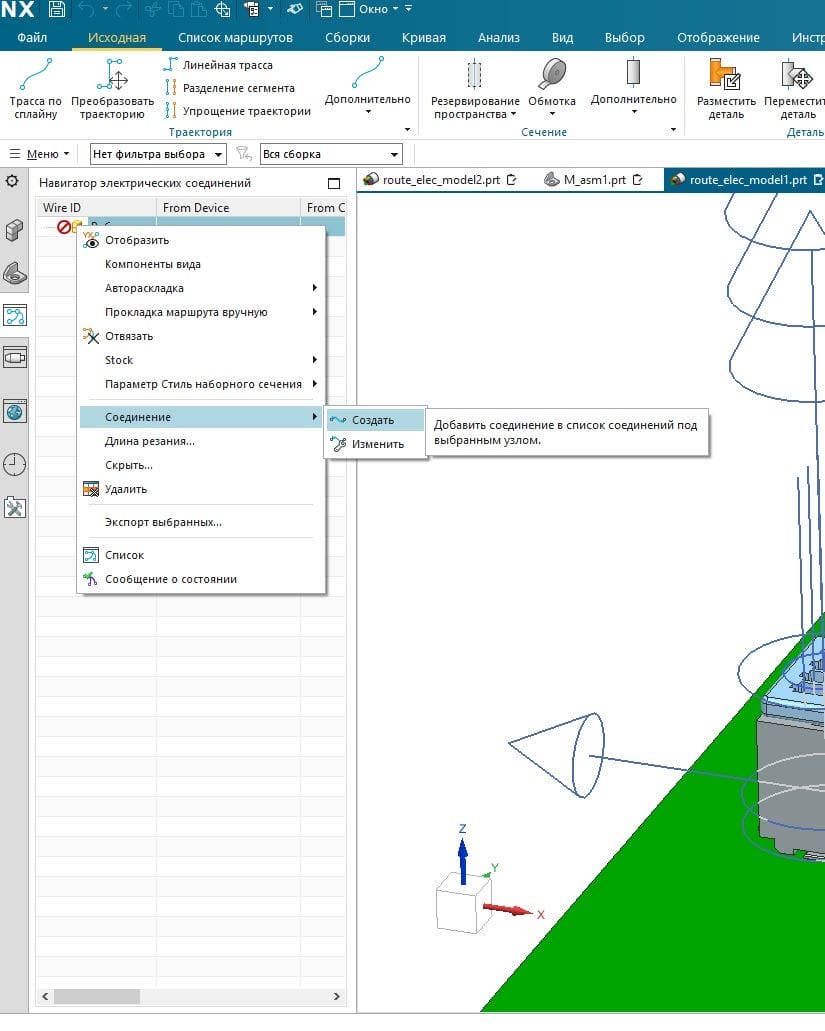Click the reset selection filter funnel icon
825x1031 pixels.
point(244,154)
